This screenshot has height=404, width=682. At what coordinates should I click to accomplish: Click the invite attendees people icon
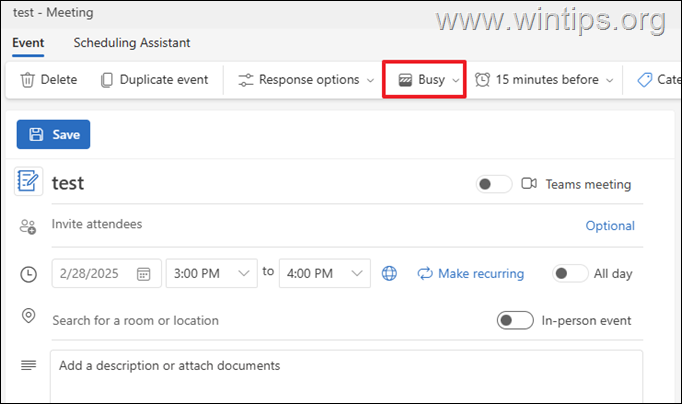point(28,227)
